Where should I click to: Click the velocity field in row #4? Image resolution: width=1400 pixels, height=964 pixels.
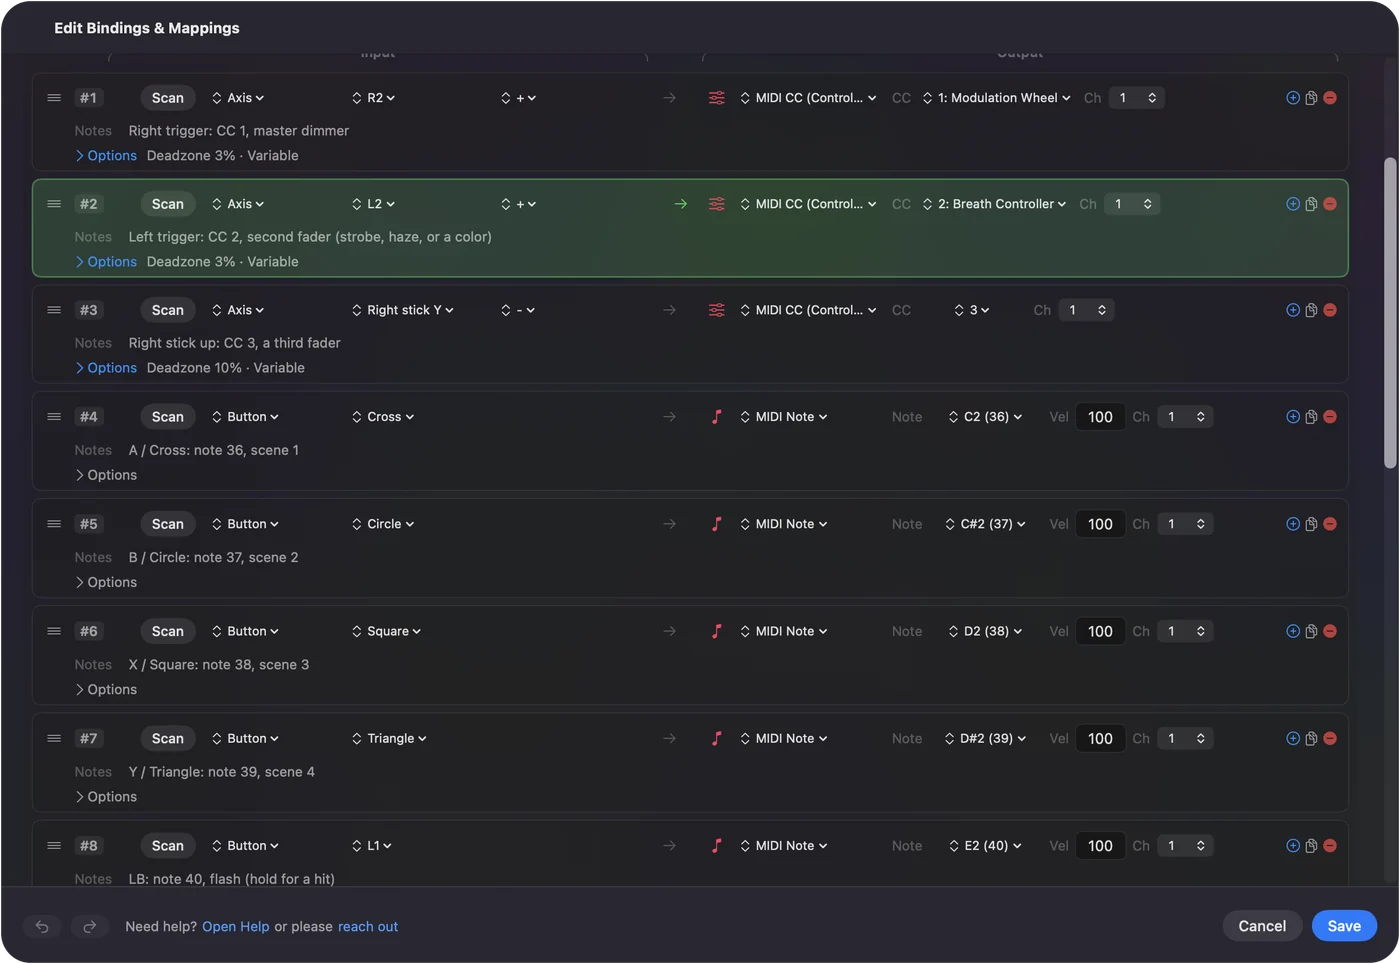coord(1100,417)
